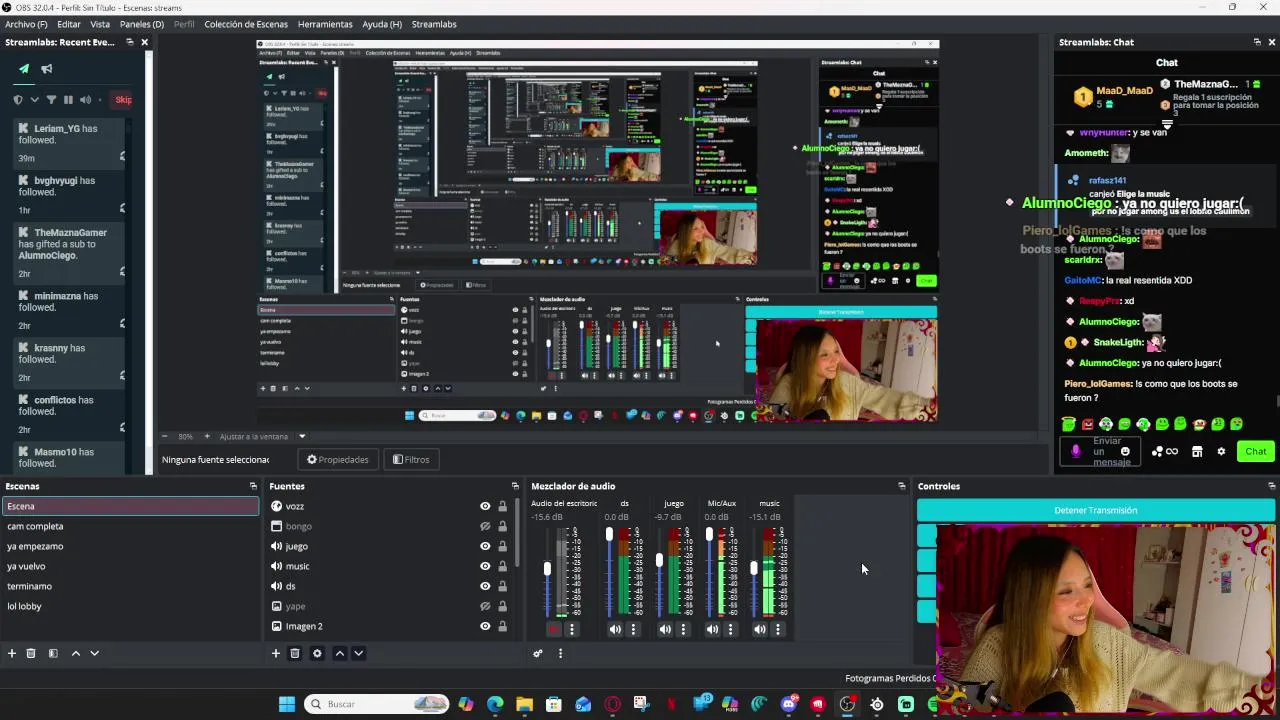Open options menu for music audio channel
The width and height of the screenshot is (1280, 720).
click(x=778, y=629)
